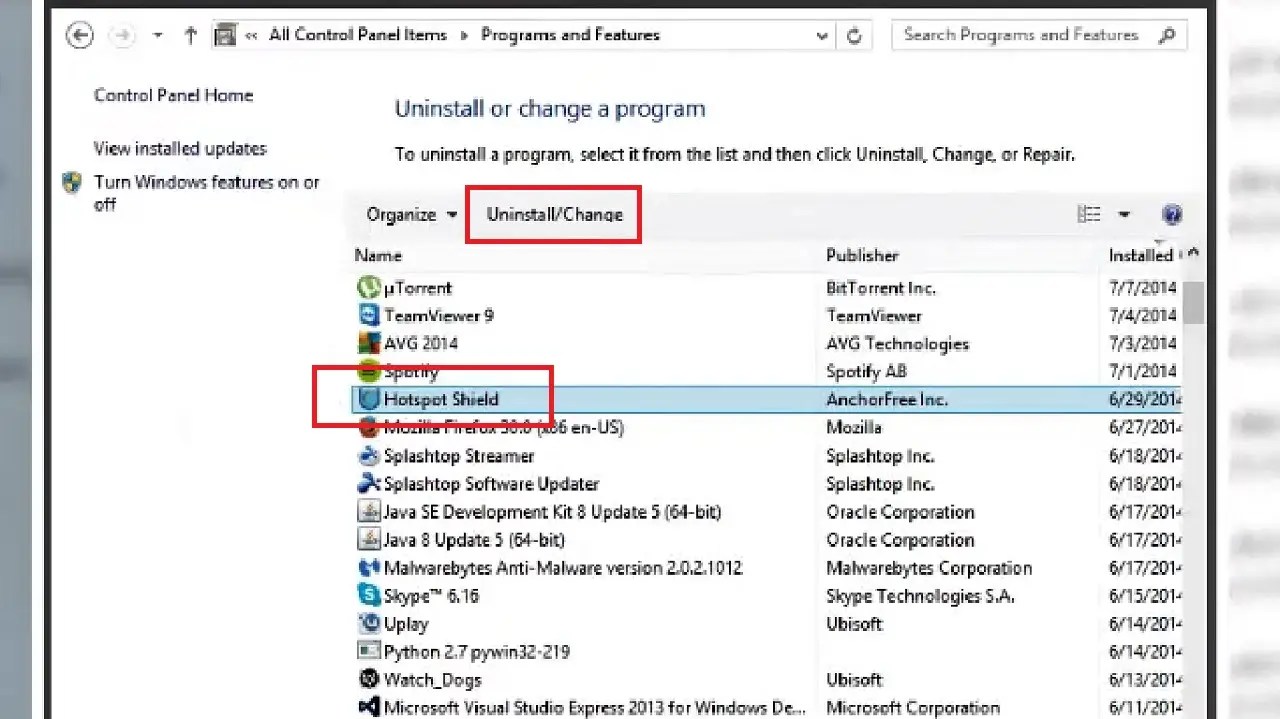The height and width of the screenshot is (719, 1280).
Task: Click the Skype 6.16 program icon
Action: (x=368, y=596)
